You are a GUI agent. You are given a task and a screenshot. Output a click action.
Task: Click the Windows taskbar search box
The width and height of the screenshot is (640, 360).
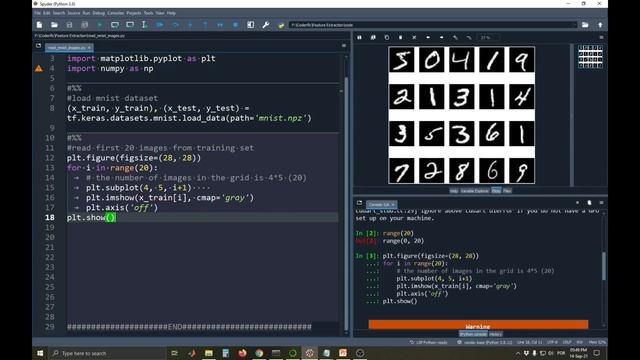pyautogui.click(x=107, y=353)
